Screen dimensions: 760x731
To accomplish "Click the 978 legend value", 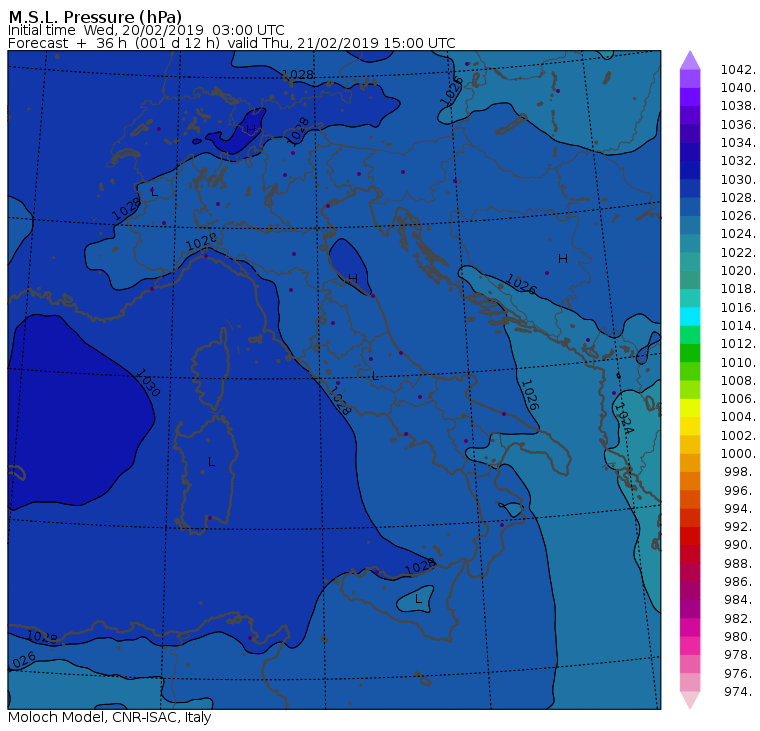I will [x=740, y=654].
